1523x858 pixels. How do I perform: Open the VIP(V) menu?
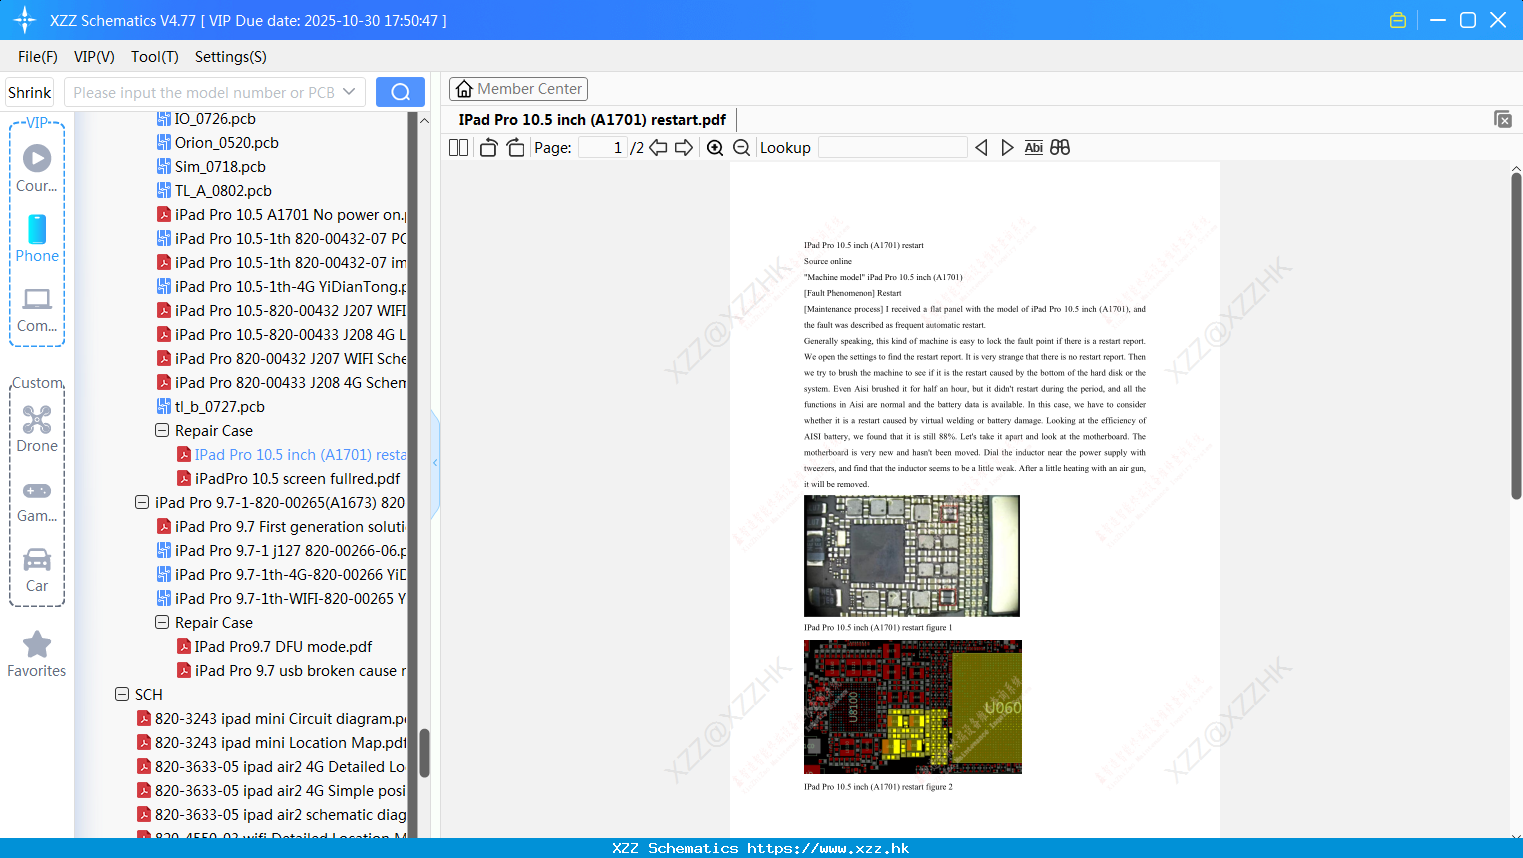point(94,57)
